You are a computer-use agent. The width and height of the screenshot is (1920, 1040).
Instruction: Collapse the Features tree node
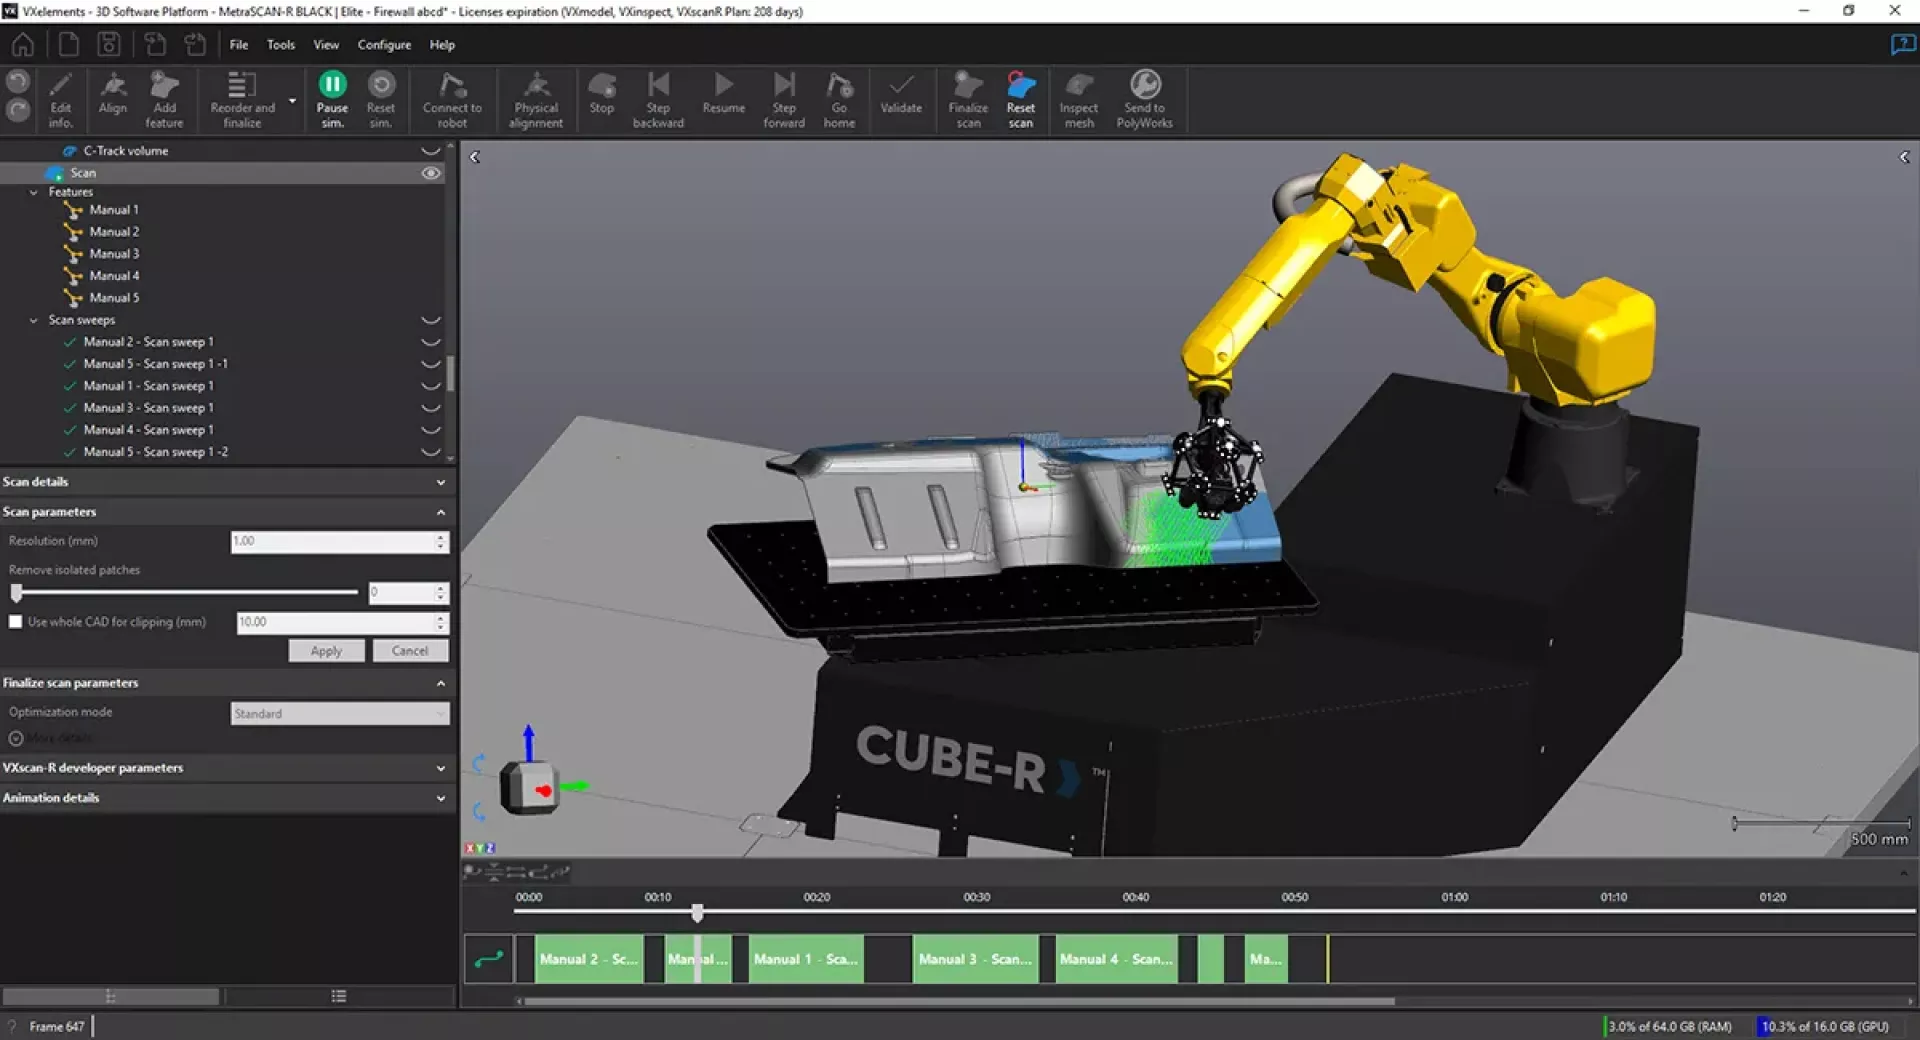click(x=34, y=192)
